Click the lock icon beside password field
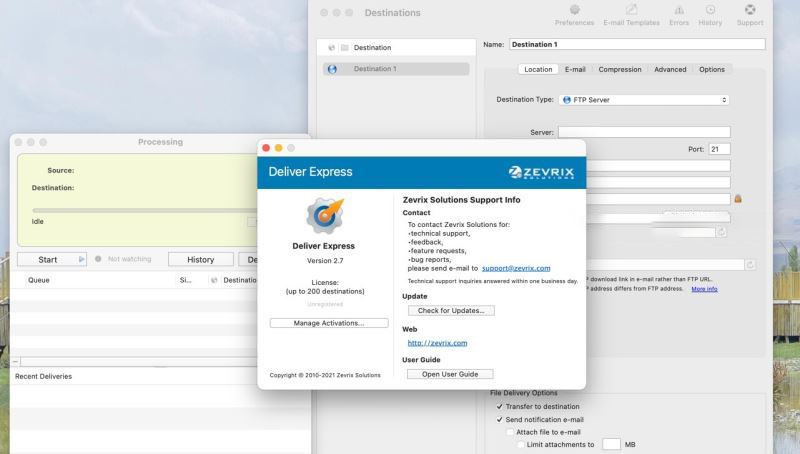Image resolution: width=800 pixels, height=454 pixels. [x=738, y=198]
